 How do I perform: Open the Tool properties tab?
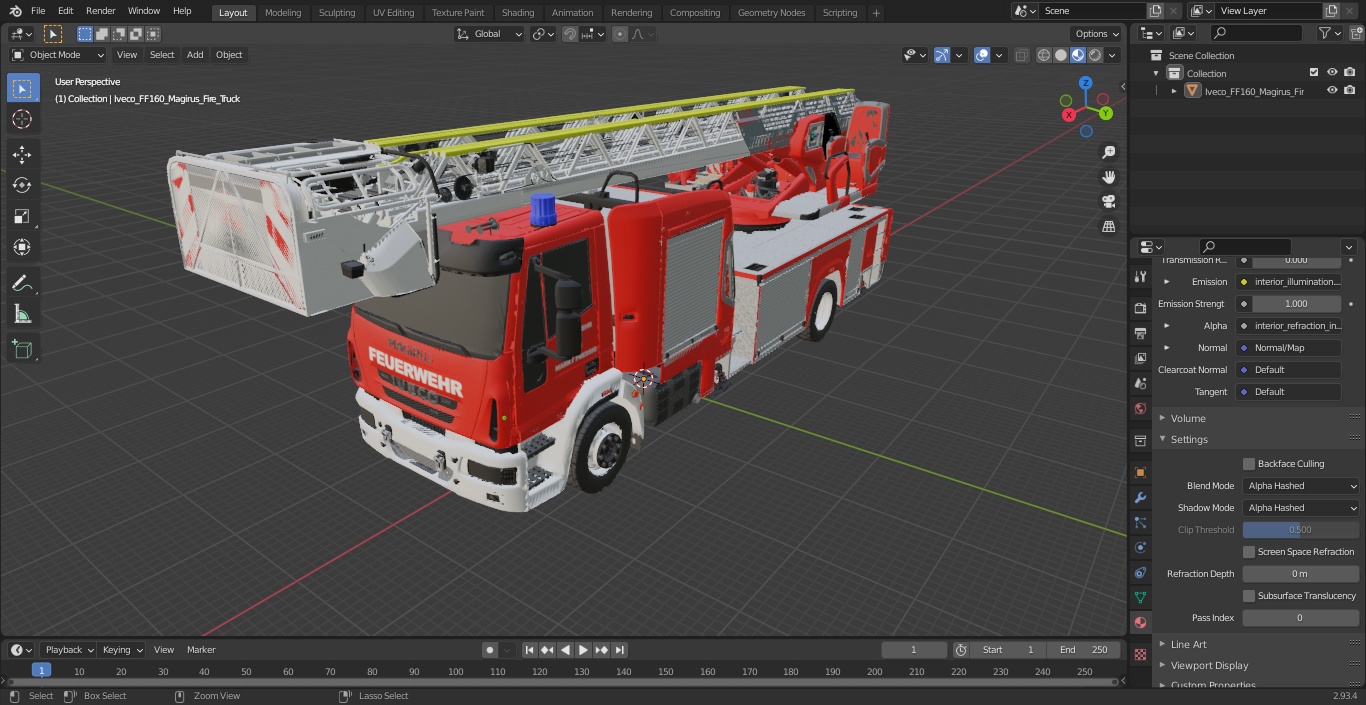click(1140, 277)
